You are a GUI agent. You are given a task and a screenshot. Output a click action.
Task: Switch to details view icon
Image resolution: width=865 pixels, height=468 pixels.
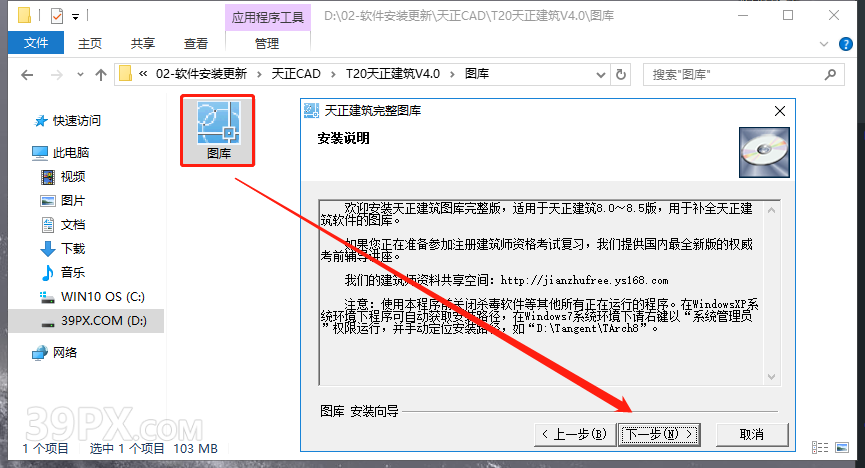[820, 448]
